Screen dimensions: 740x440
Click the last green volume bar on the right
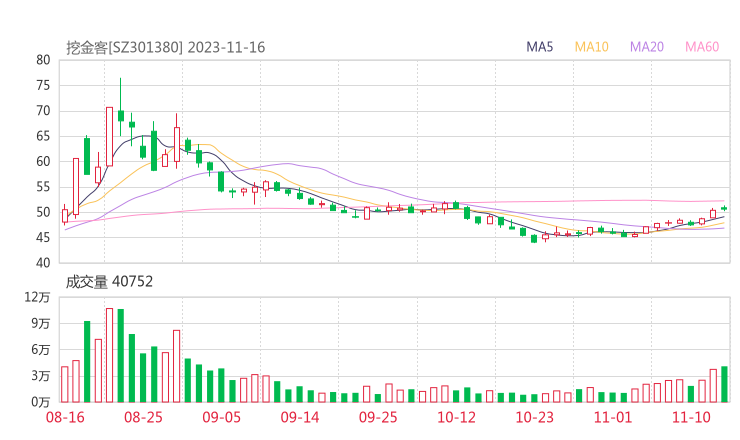724,384
